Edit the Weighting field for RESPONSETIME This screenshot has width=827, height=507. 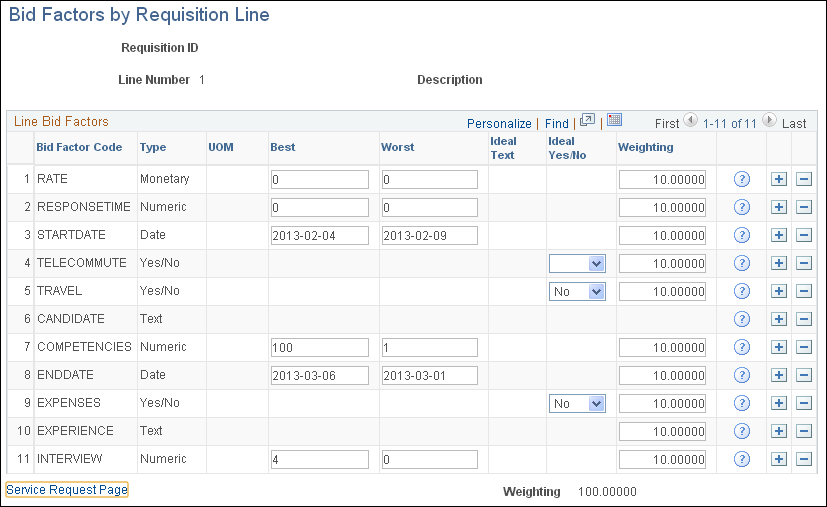662,207
